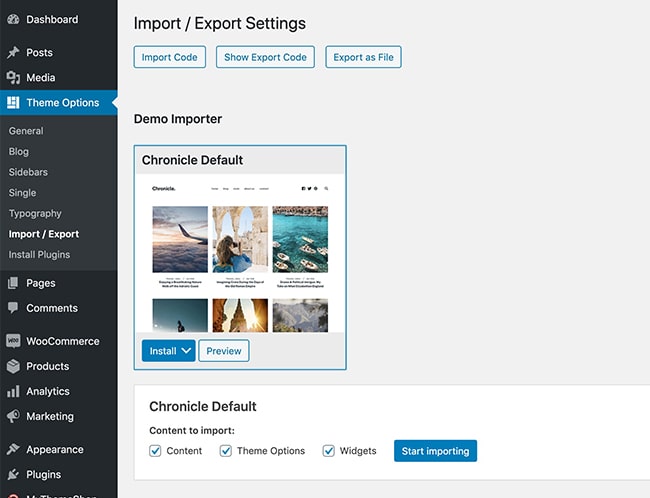
Task: Open Media menu item
Action: pyautogui.click(x=58, y=78)
